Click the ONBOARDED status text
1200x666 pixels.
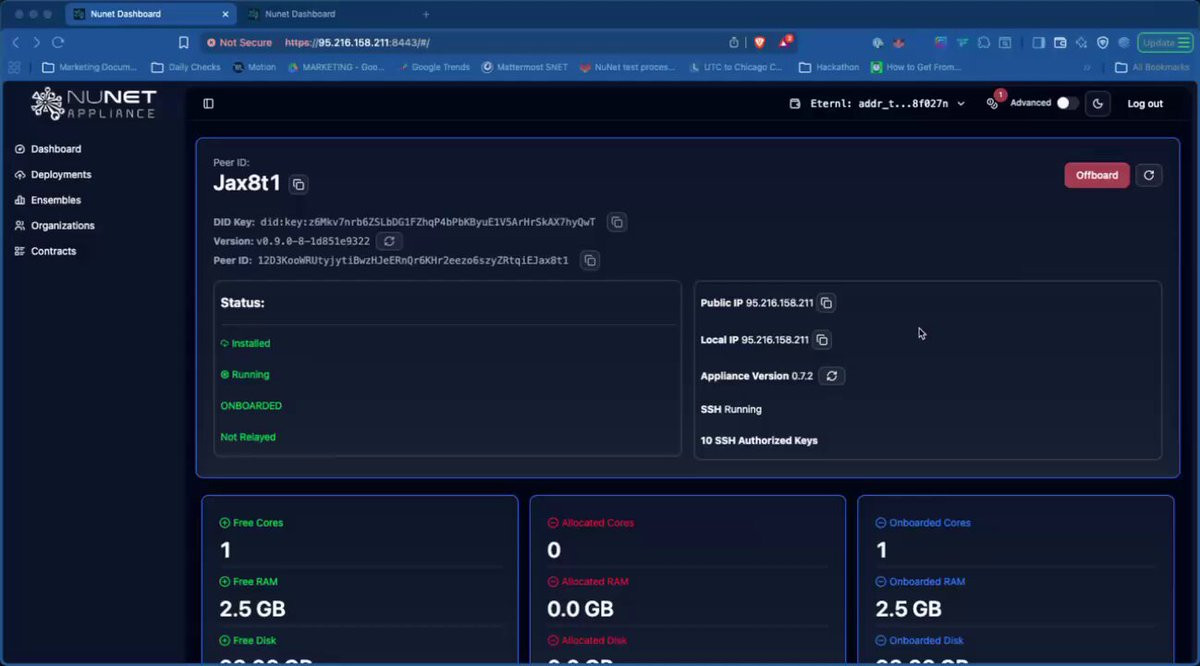coord(251,406)
